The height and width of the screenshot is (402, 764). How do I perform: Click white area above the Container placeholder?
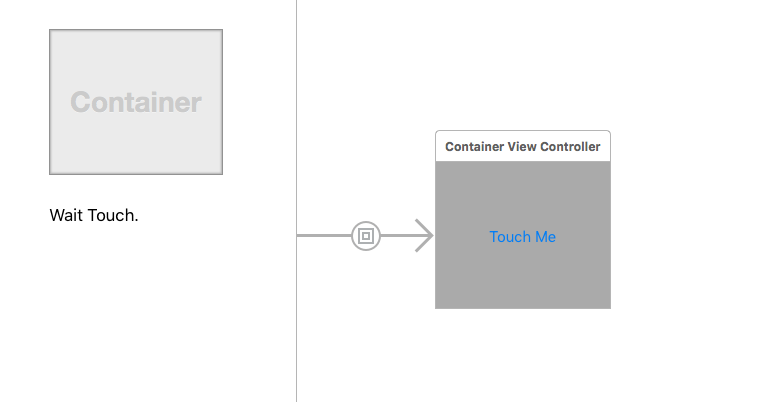(136, 14)
